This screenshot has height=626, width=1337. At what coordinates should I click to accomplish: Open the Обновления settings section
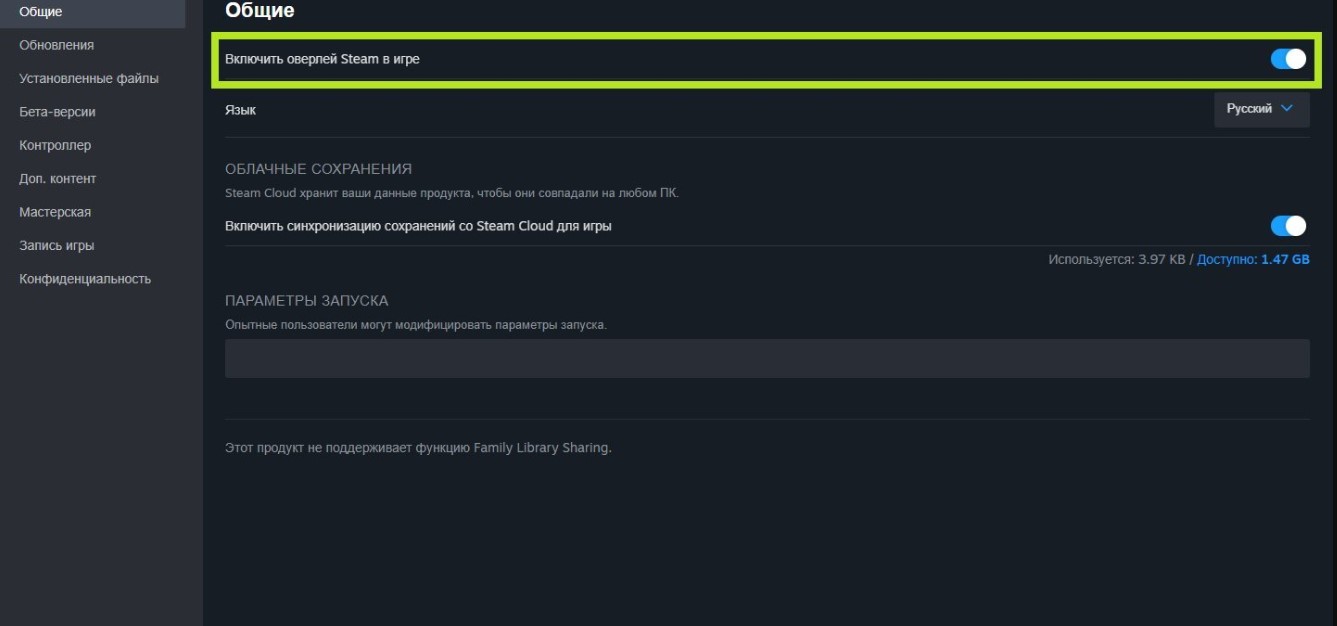coord(57,45)
